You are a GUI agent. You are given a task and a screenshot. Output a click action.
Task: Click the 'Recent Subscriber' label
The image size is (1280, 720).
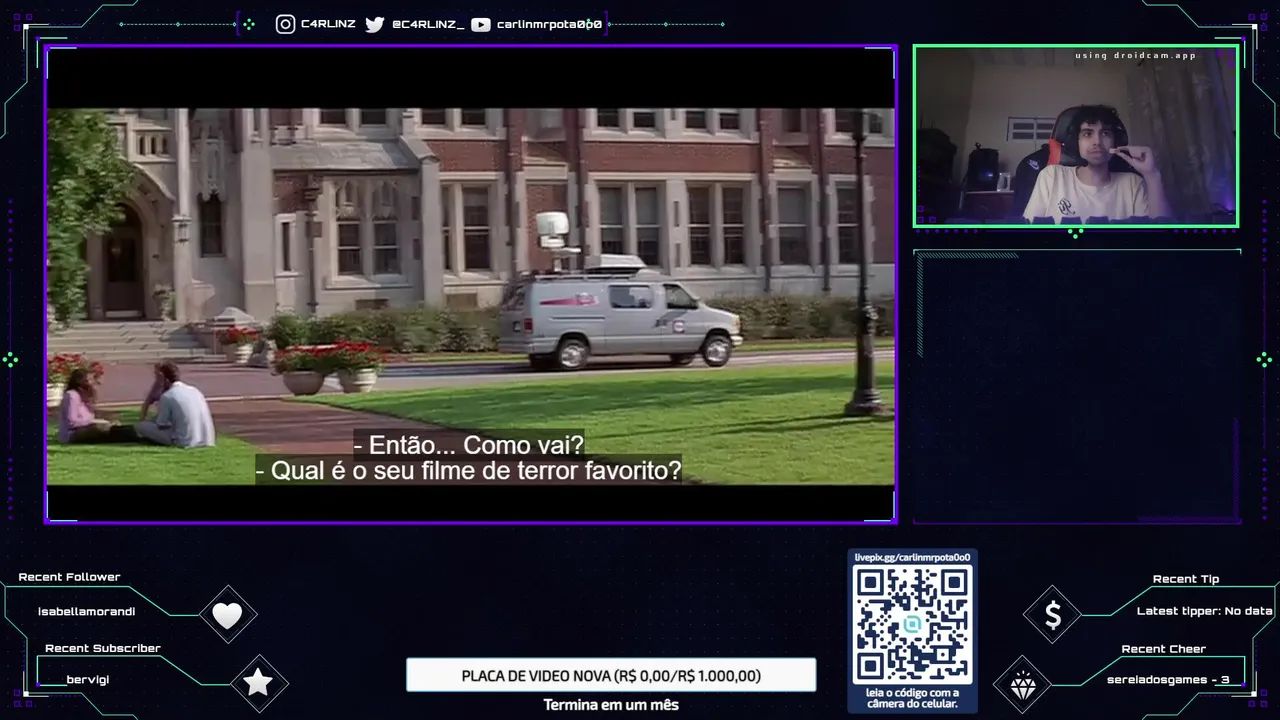click(103, 648)
